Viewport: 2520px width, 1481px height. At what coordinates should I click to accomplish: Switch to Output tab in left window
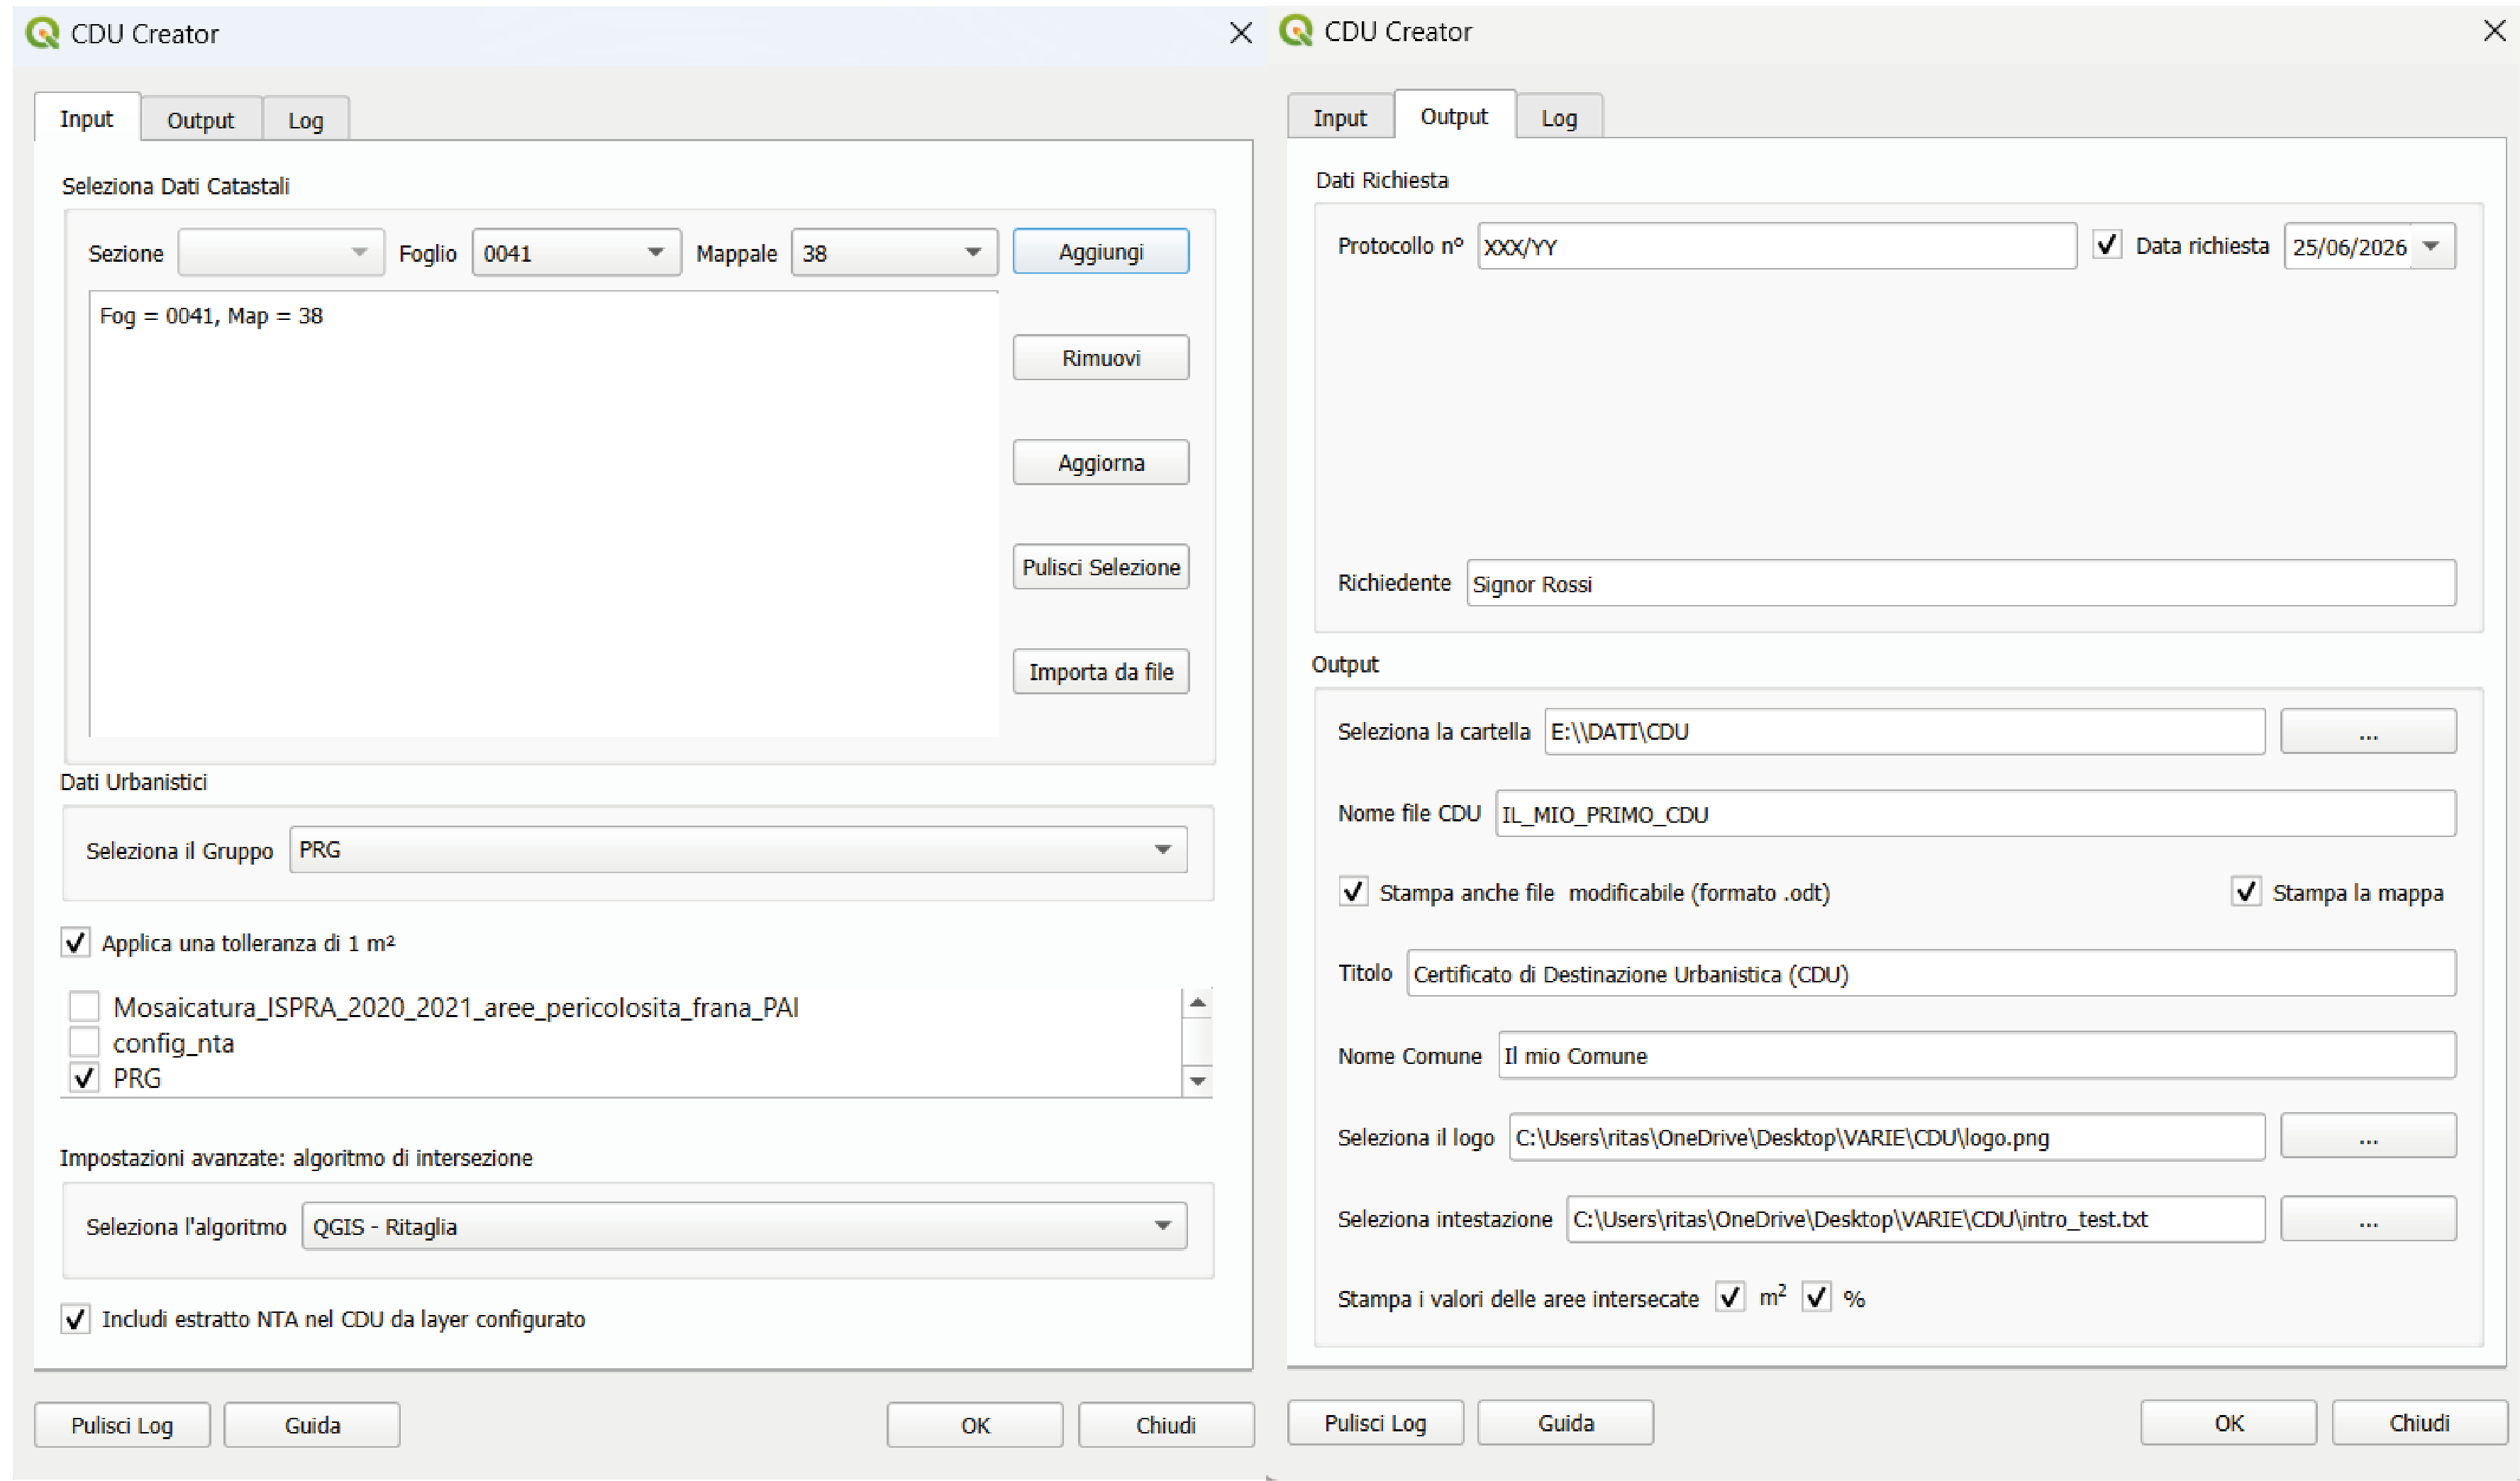[200, 120]
